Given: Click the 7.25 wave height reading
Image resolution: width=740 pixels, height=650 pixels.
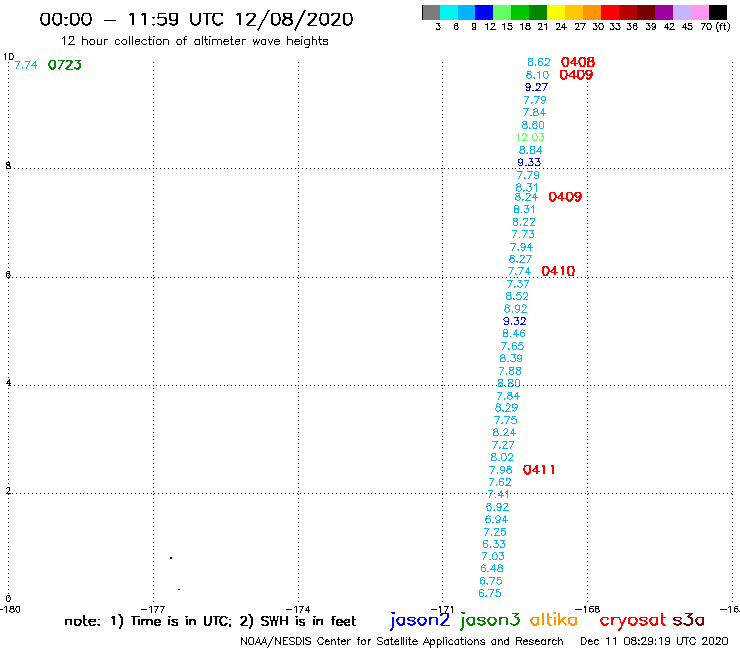Looking at the screenshot, I should coord(495,532).
